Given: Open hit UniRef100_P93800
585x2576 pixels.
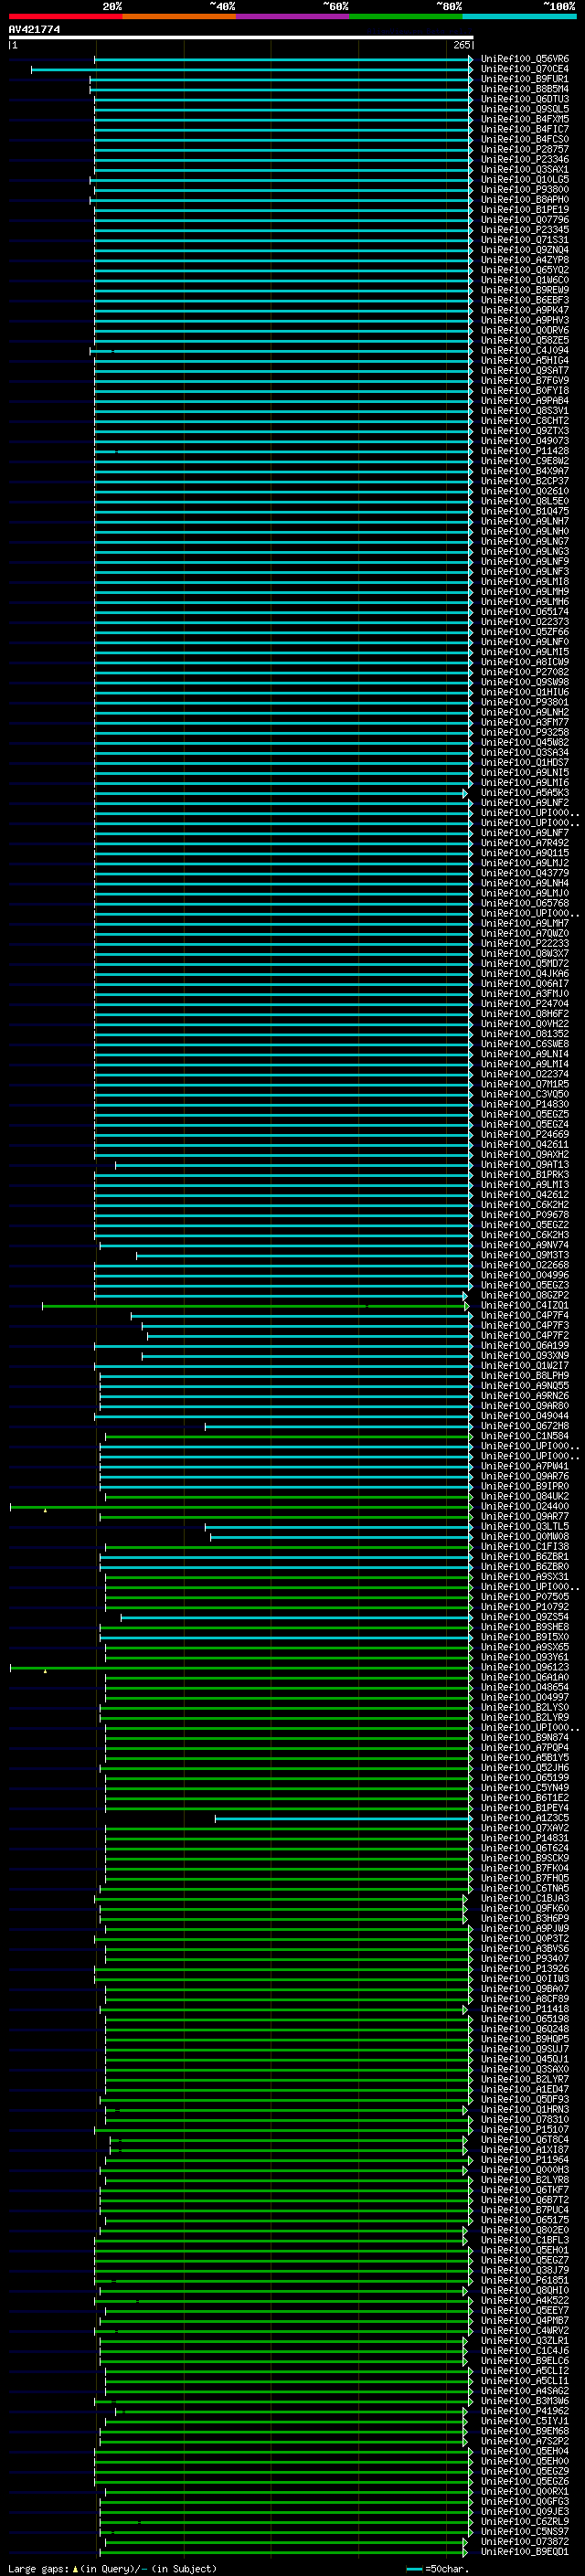Looking at the screenshot, I should 524,189.
